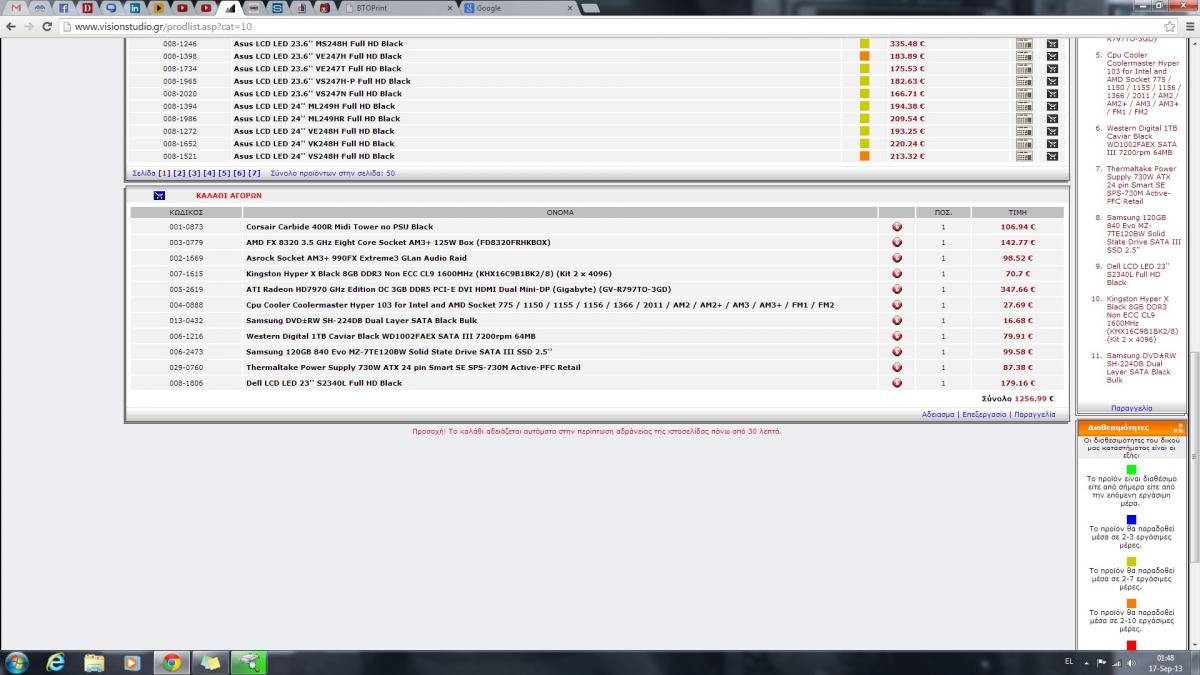Click Παραγγελία link in the sidebar
The width and height of the screenshot is (1200, 675).
coord(1131,408)
